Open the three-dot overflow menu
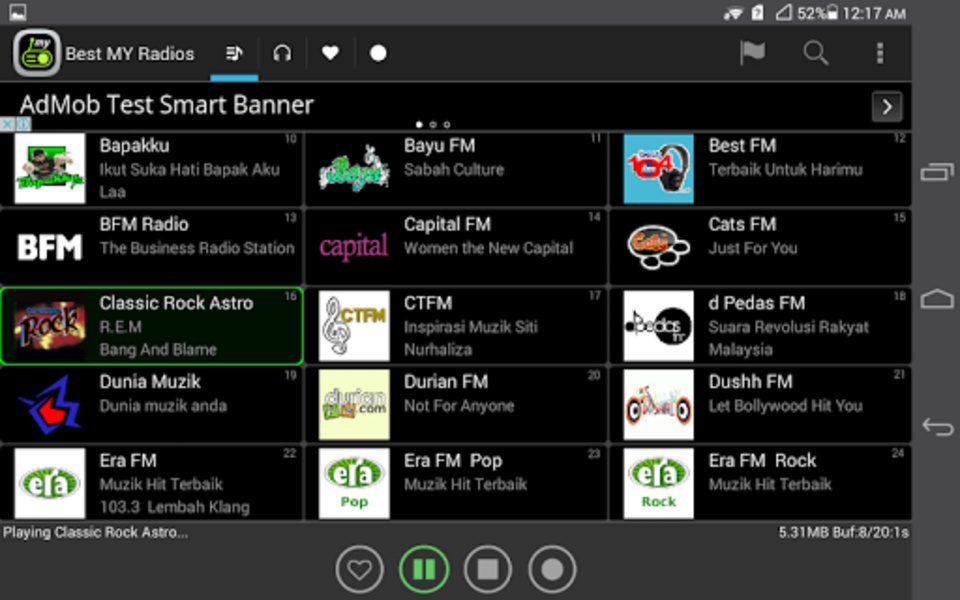Image resolution: width=960 pixels, height=600 pixels. 880,53
